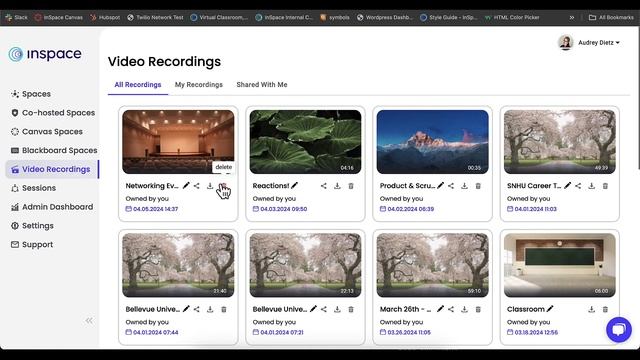Switch to the Shared With Me tab
The image size is (640, 360).
[x=262, y=84]
